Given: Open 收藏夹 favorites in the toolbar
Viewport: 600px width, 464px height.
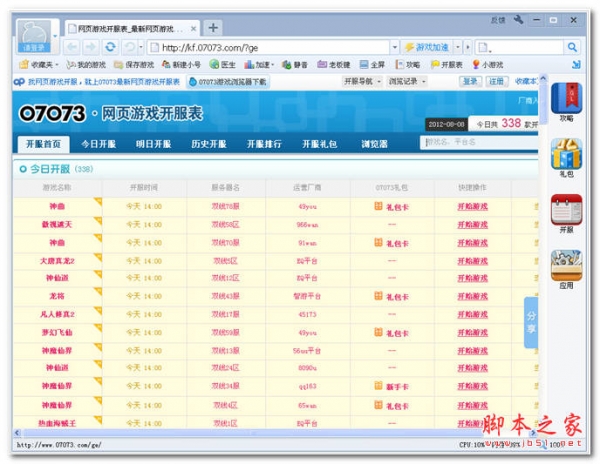Looking at the screenshot, I should [39, 65].
